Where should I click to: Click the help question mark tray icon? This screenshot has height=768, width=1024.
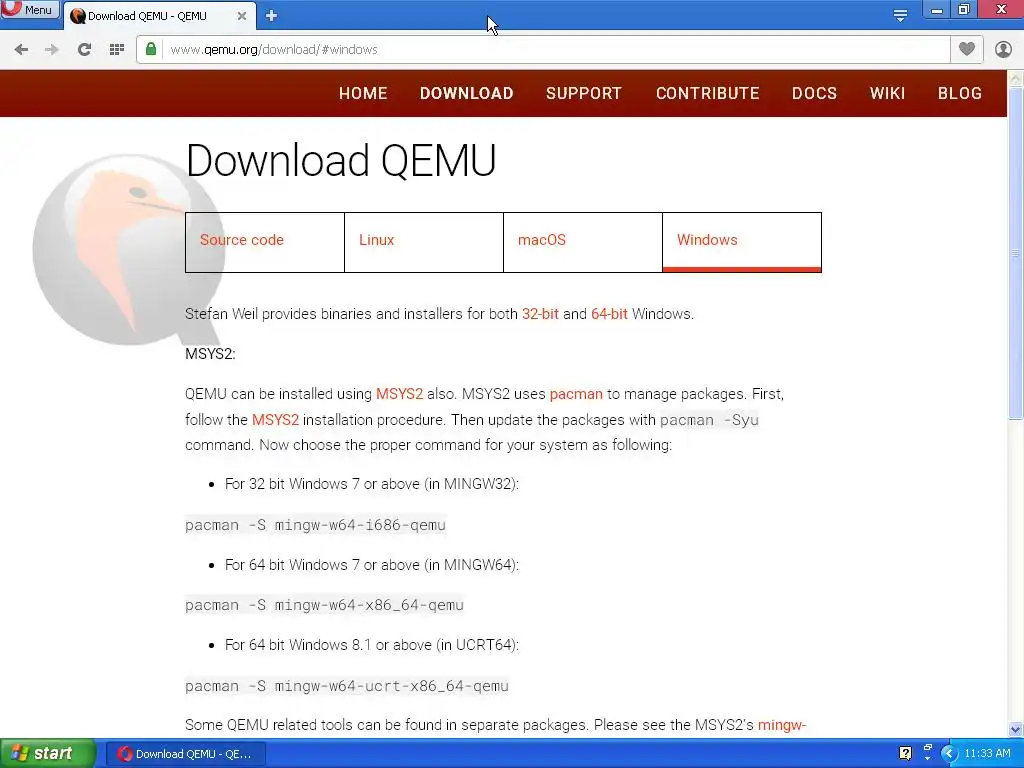905,754
